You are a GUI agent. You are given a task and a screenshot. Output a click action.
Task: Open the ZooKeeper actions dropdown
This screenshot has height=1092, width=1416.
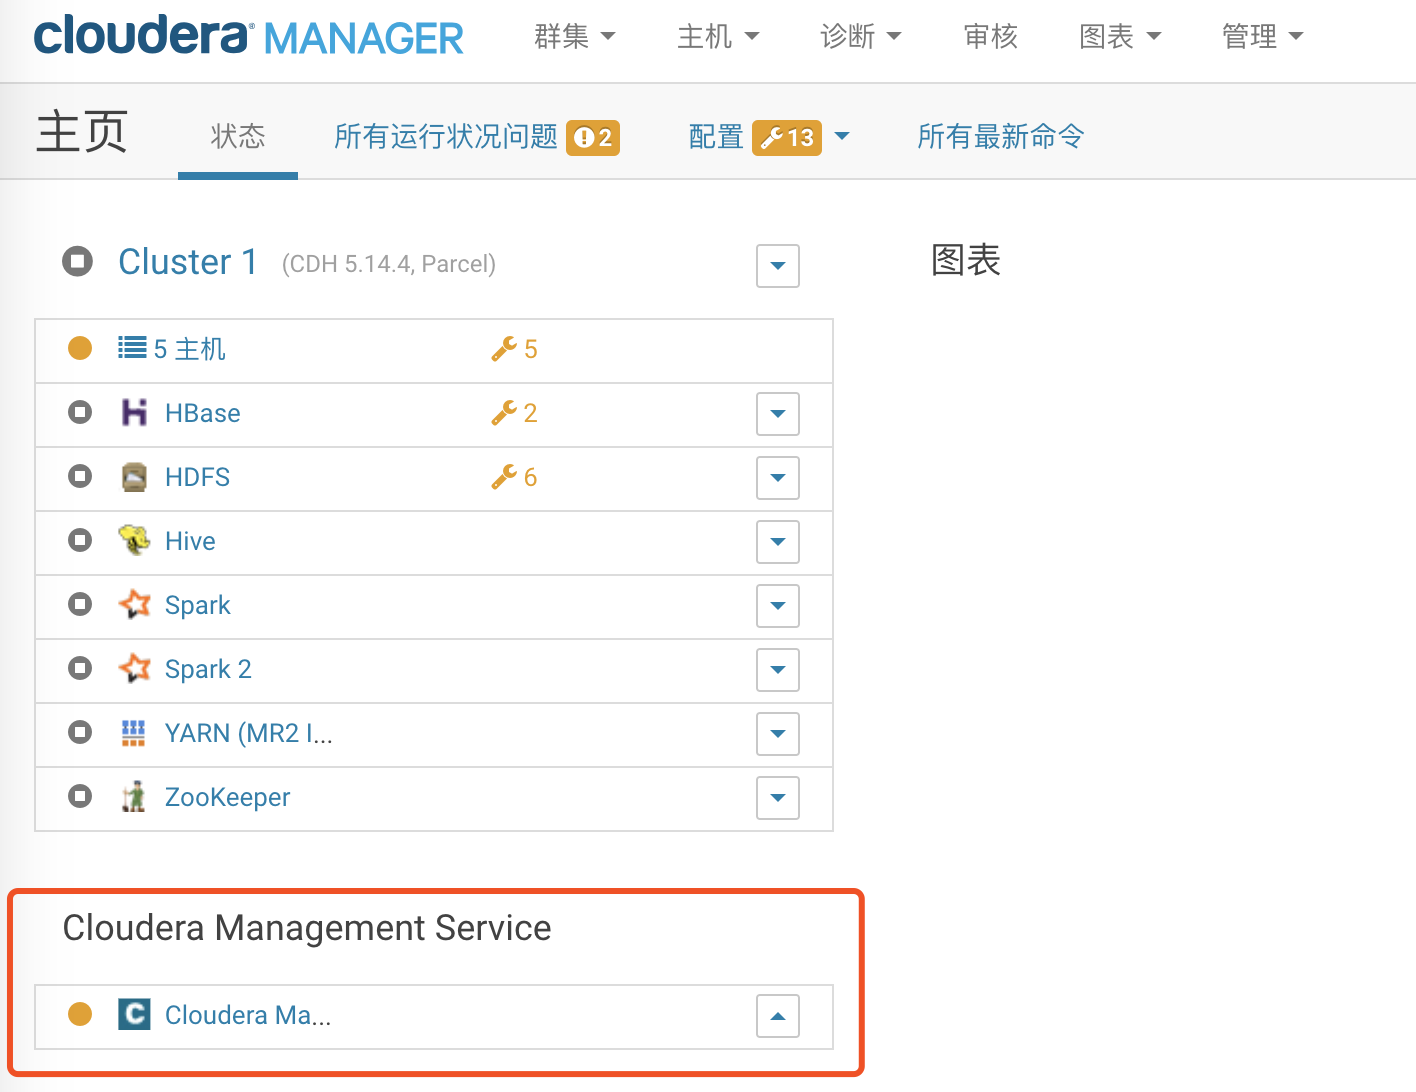coord(778,798)
